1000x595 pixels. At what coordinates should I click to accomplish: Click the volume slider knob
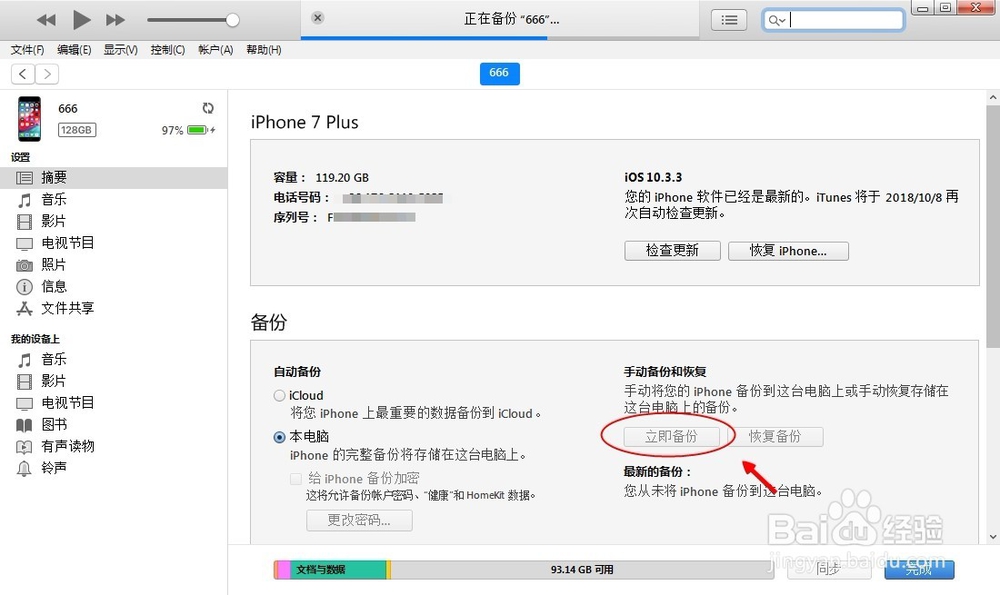pyautogui.click(x=233, y=20)
